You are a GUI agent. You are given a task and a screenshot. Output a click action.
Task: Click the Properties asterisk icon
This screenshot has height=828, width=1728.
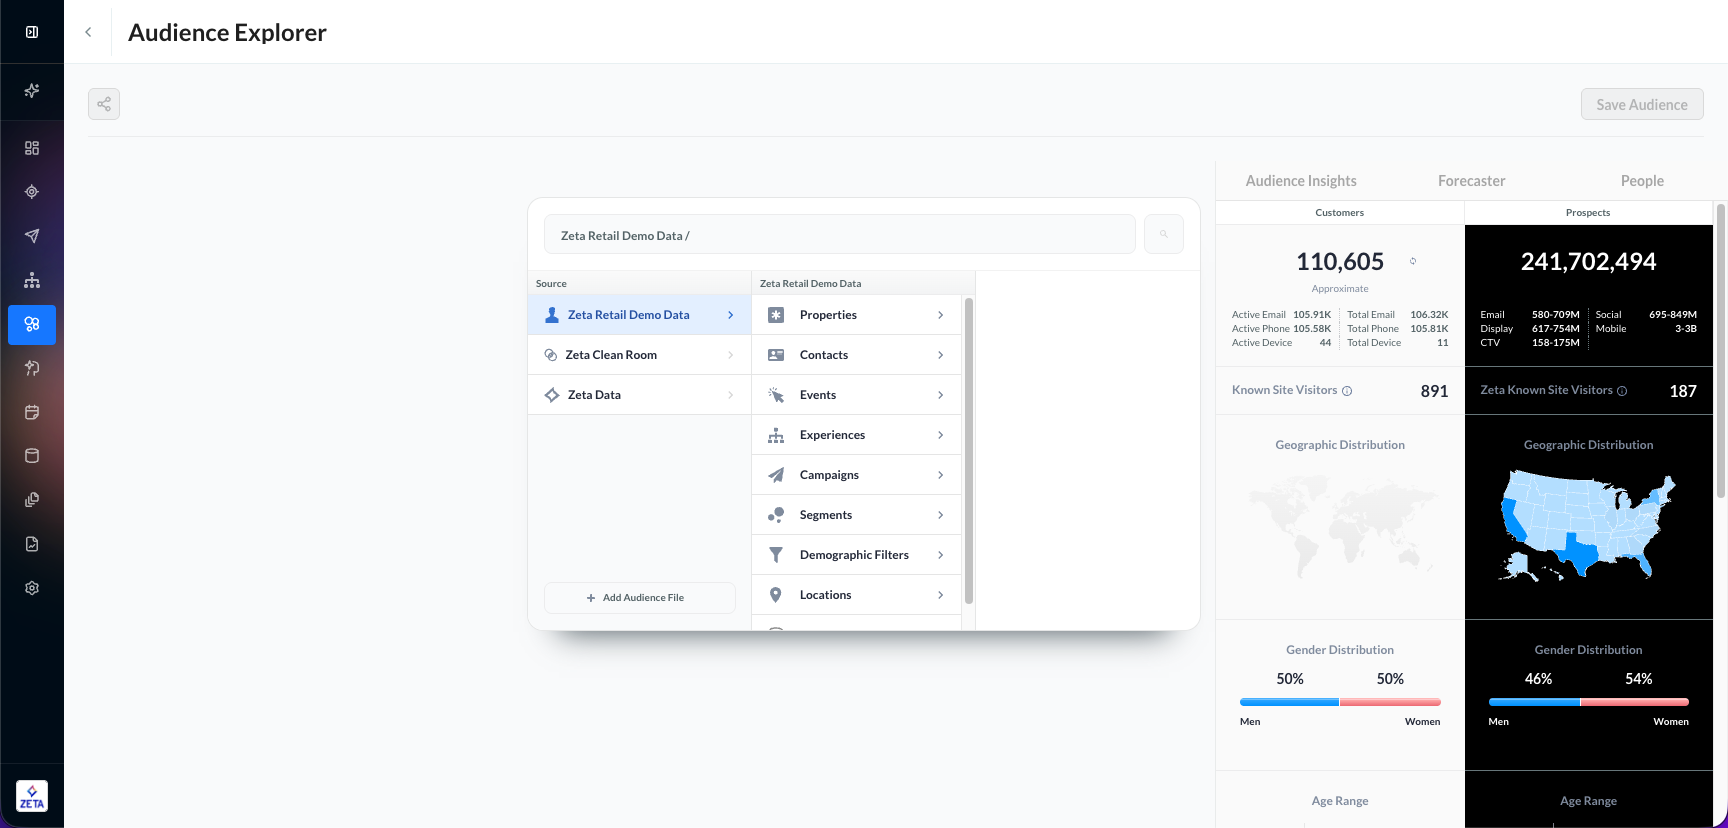click(776, 315)
